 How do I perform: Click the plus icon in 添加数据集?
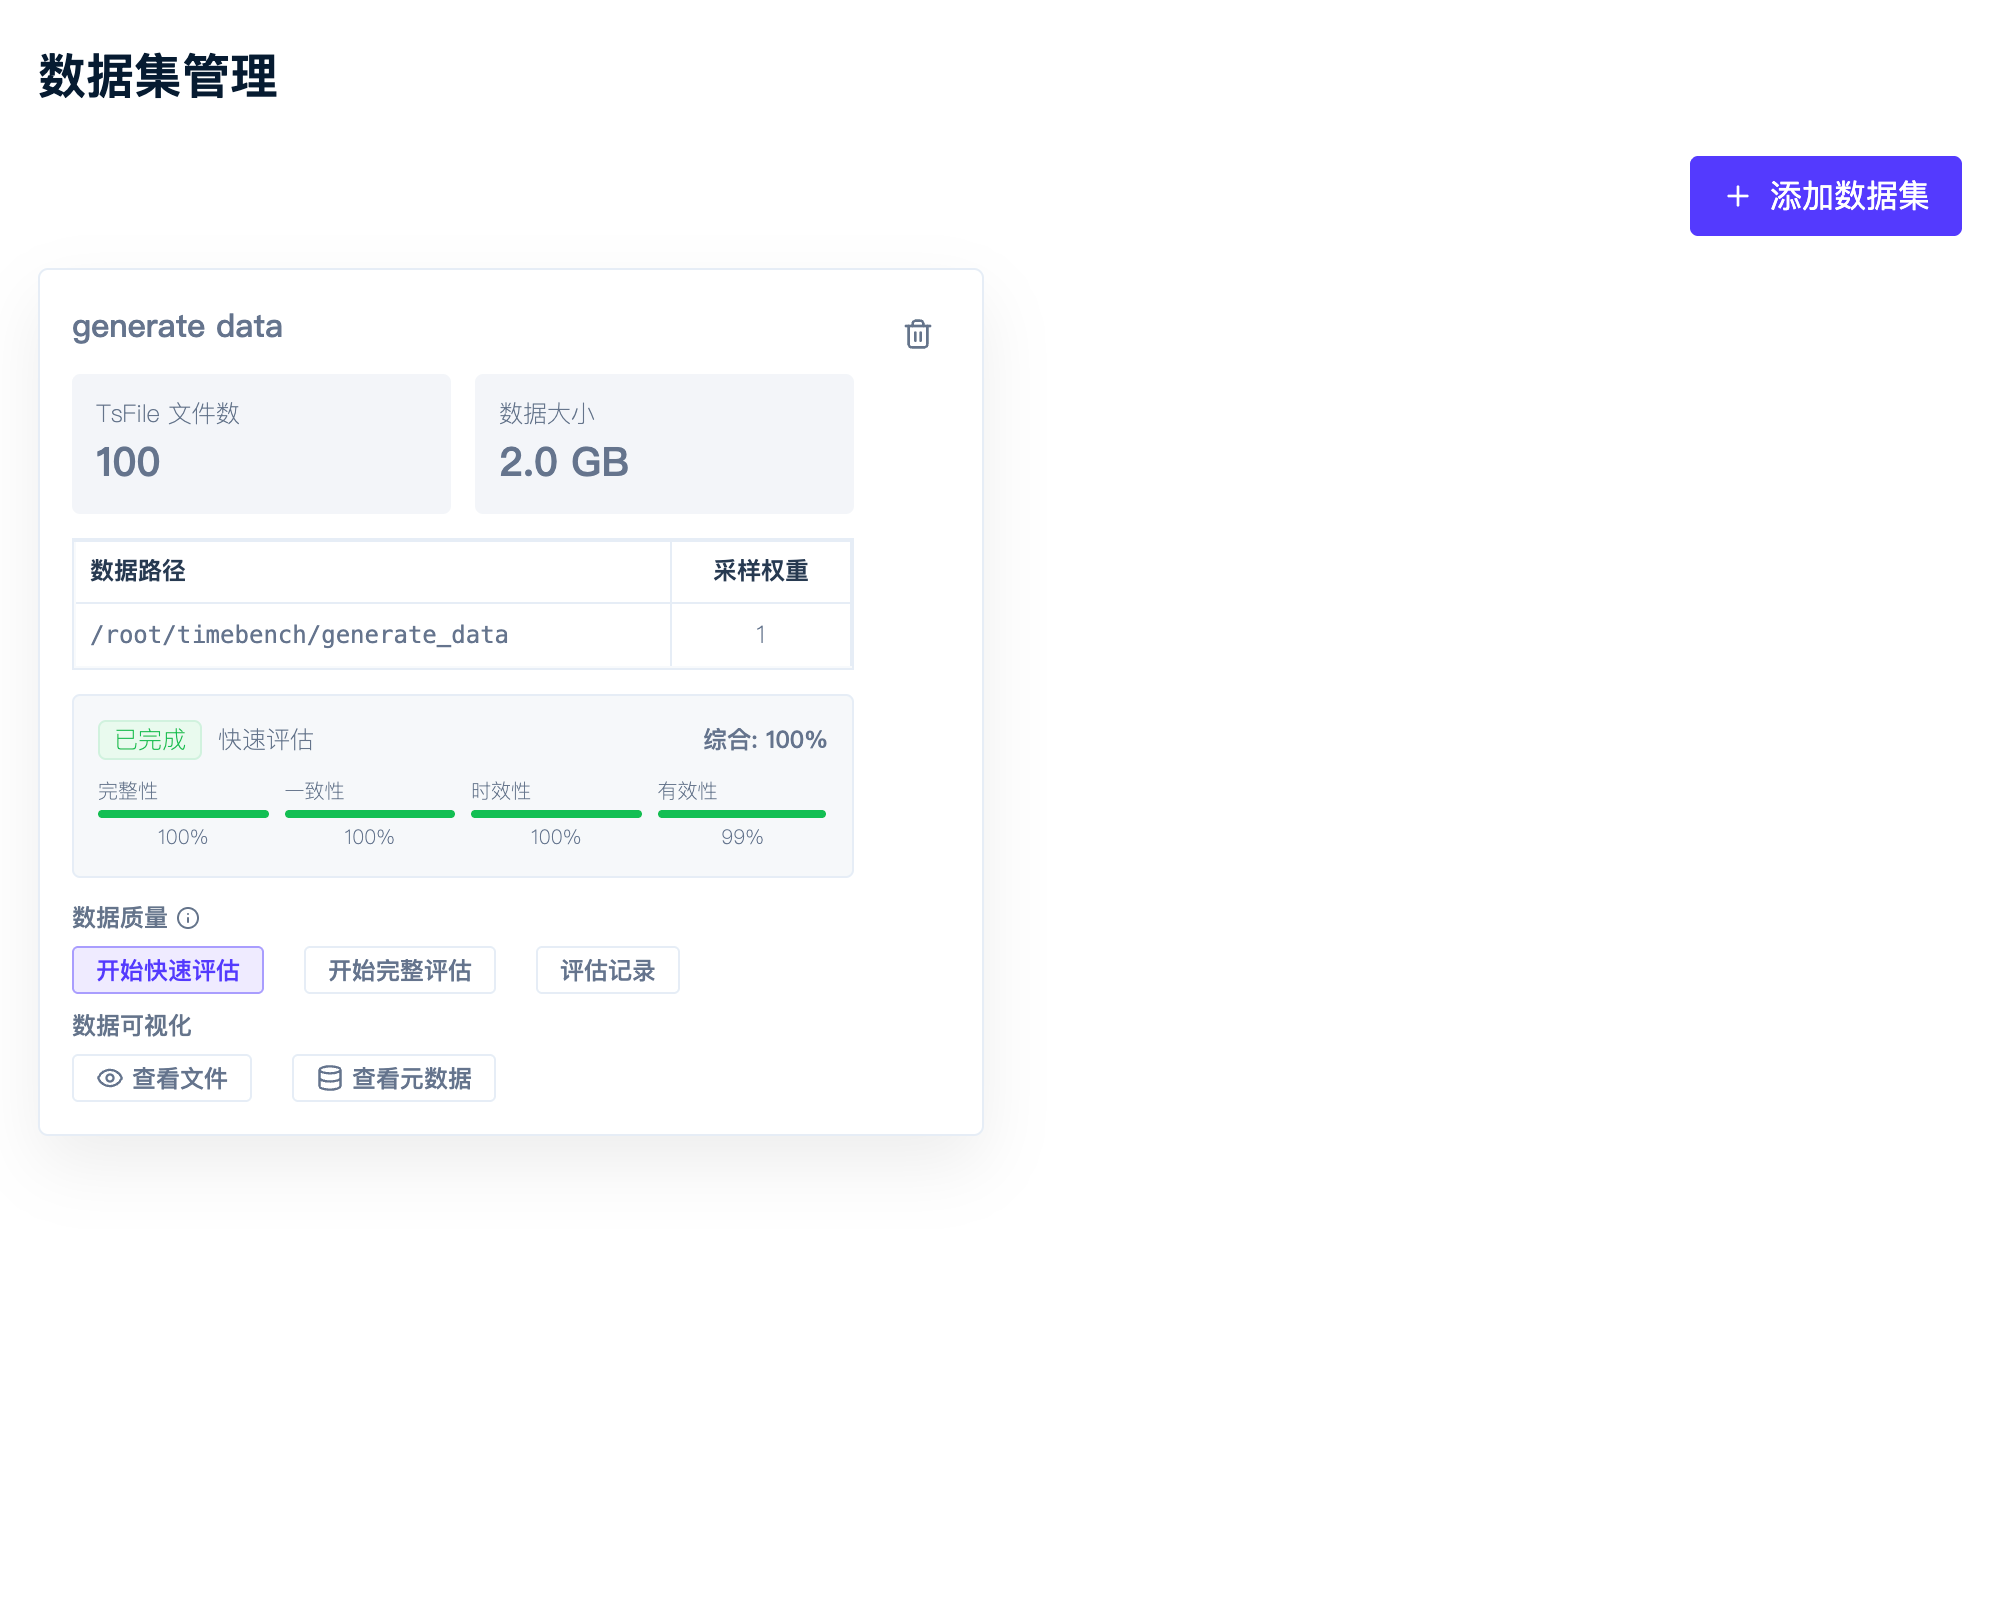[x=1738, y=196]
